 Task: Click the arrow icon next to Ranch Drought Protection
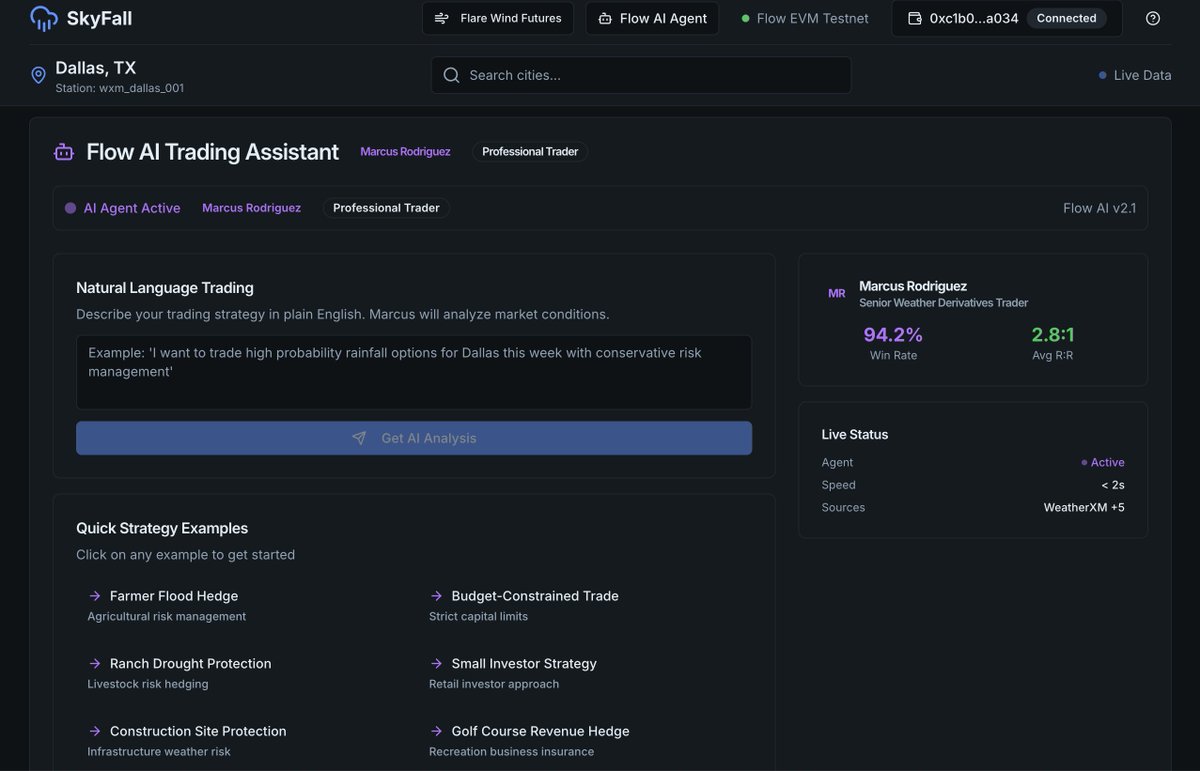[95, 664]
